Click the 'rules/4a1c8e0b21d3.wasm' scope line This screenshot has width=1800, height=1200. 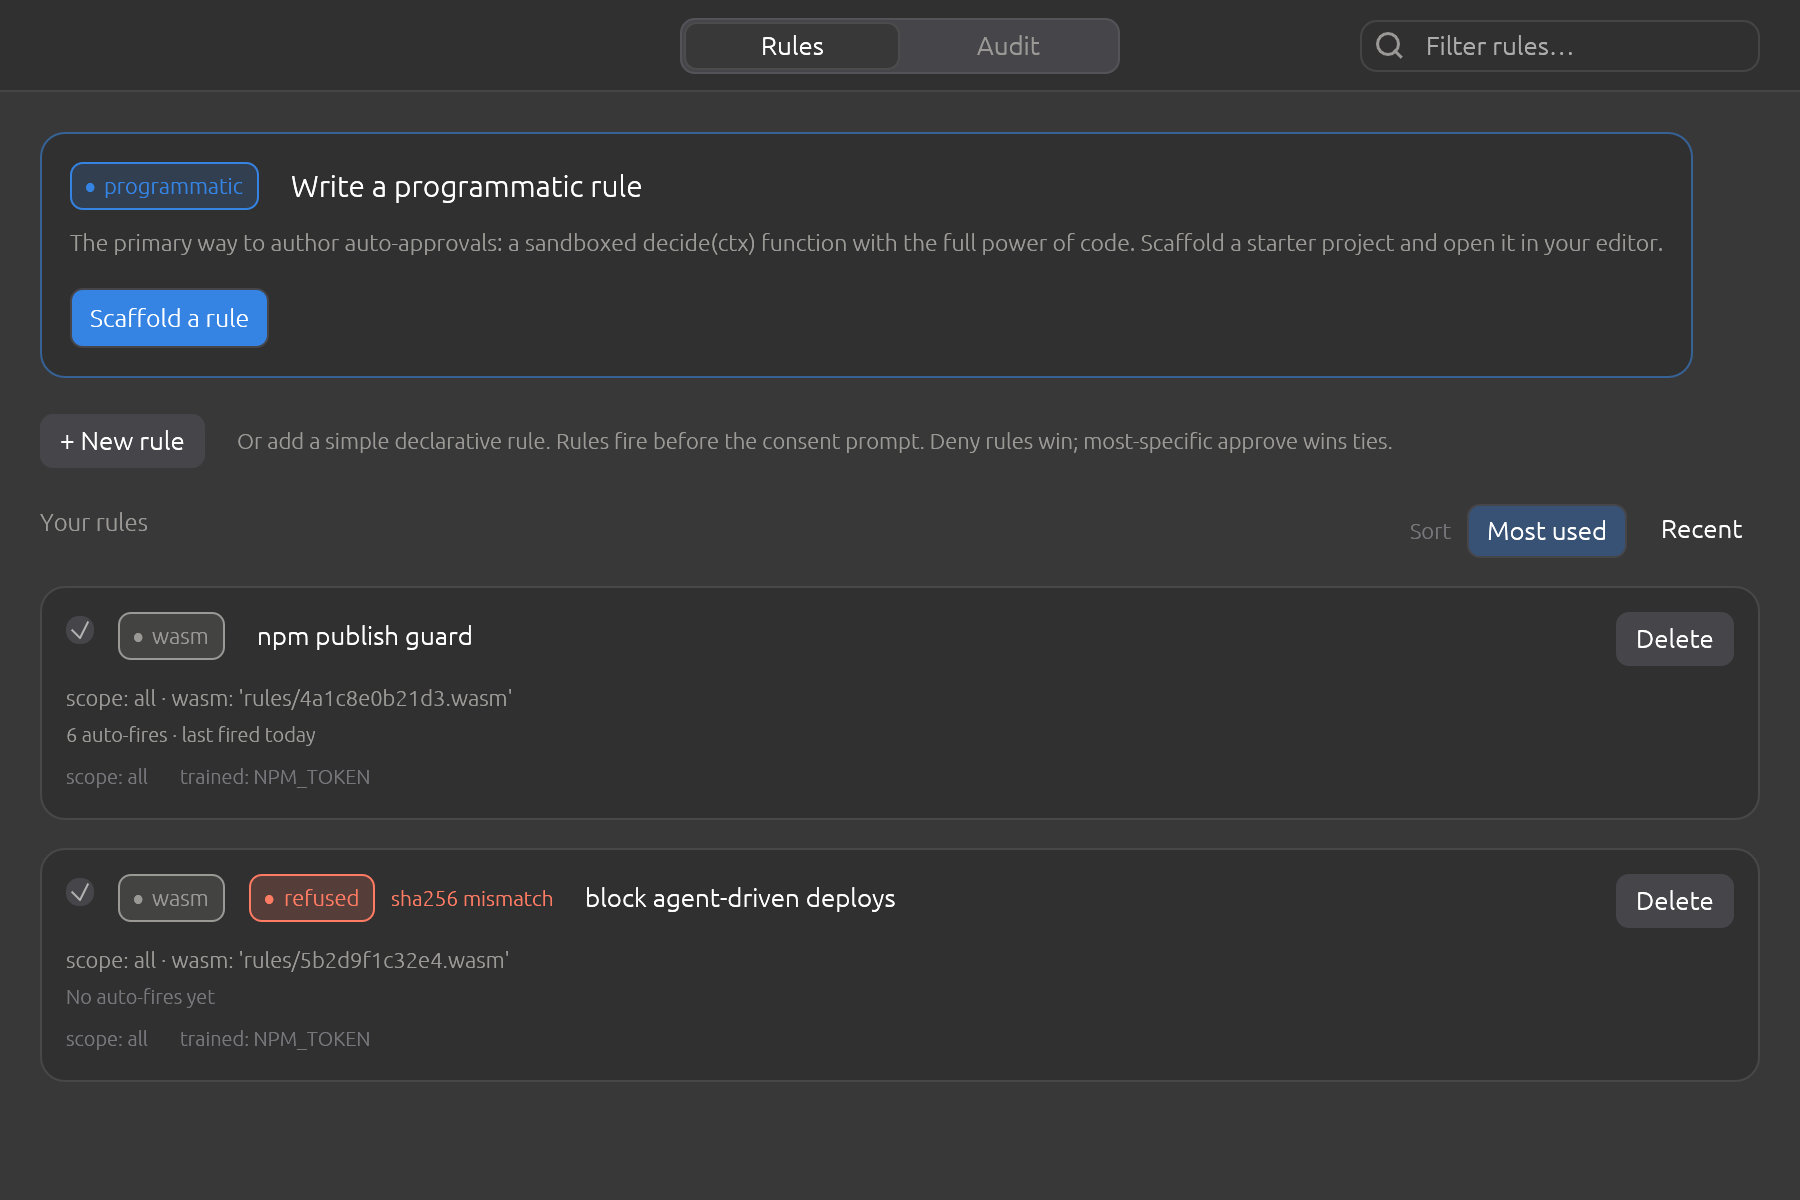click(x=289, y=698)
